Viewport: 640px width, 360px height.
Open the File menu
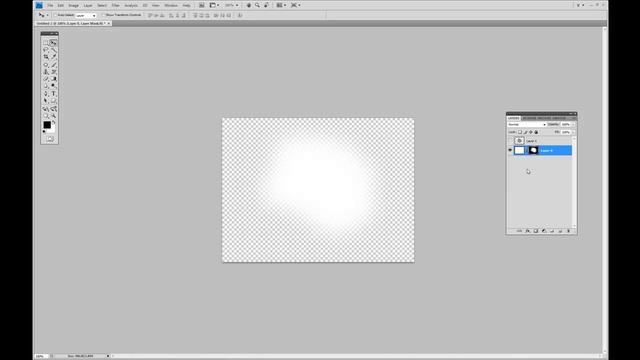[x=50, y=6]
